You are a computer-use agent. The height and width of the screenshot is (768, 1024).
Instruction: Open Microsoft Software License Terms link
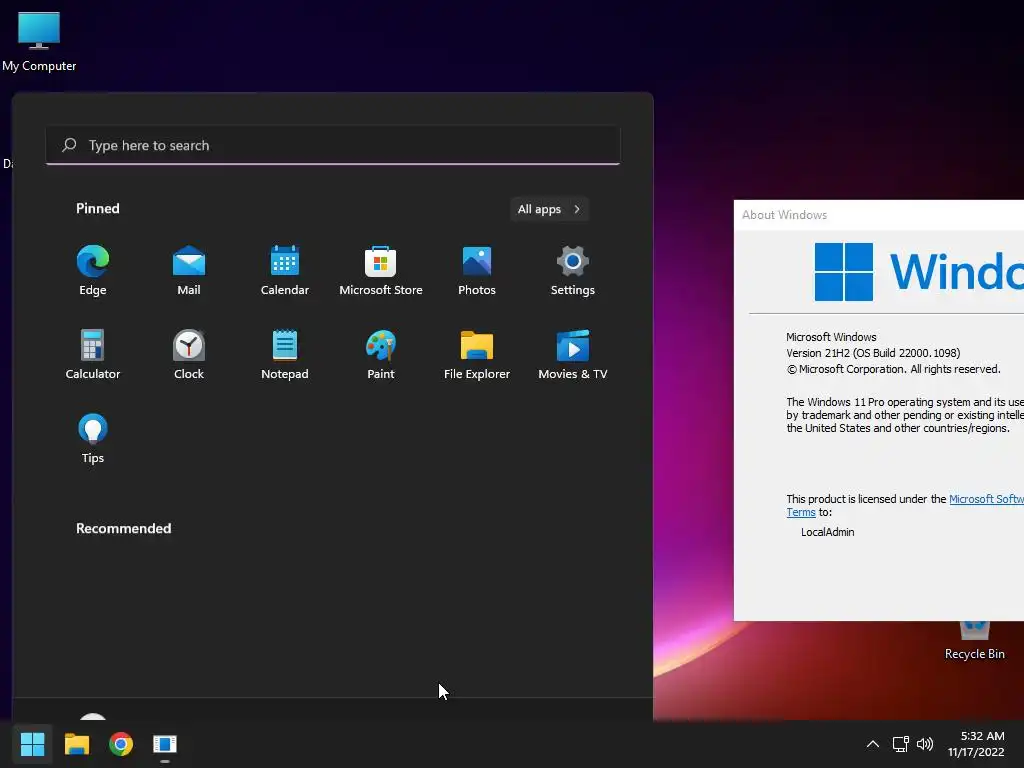point(986,499)
